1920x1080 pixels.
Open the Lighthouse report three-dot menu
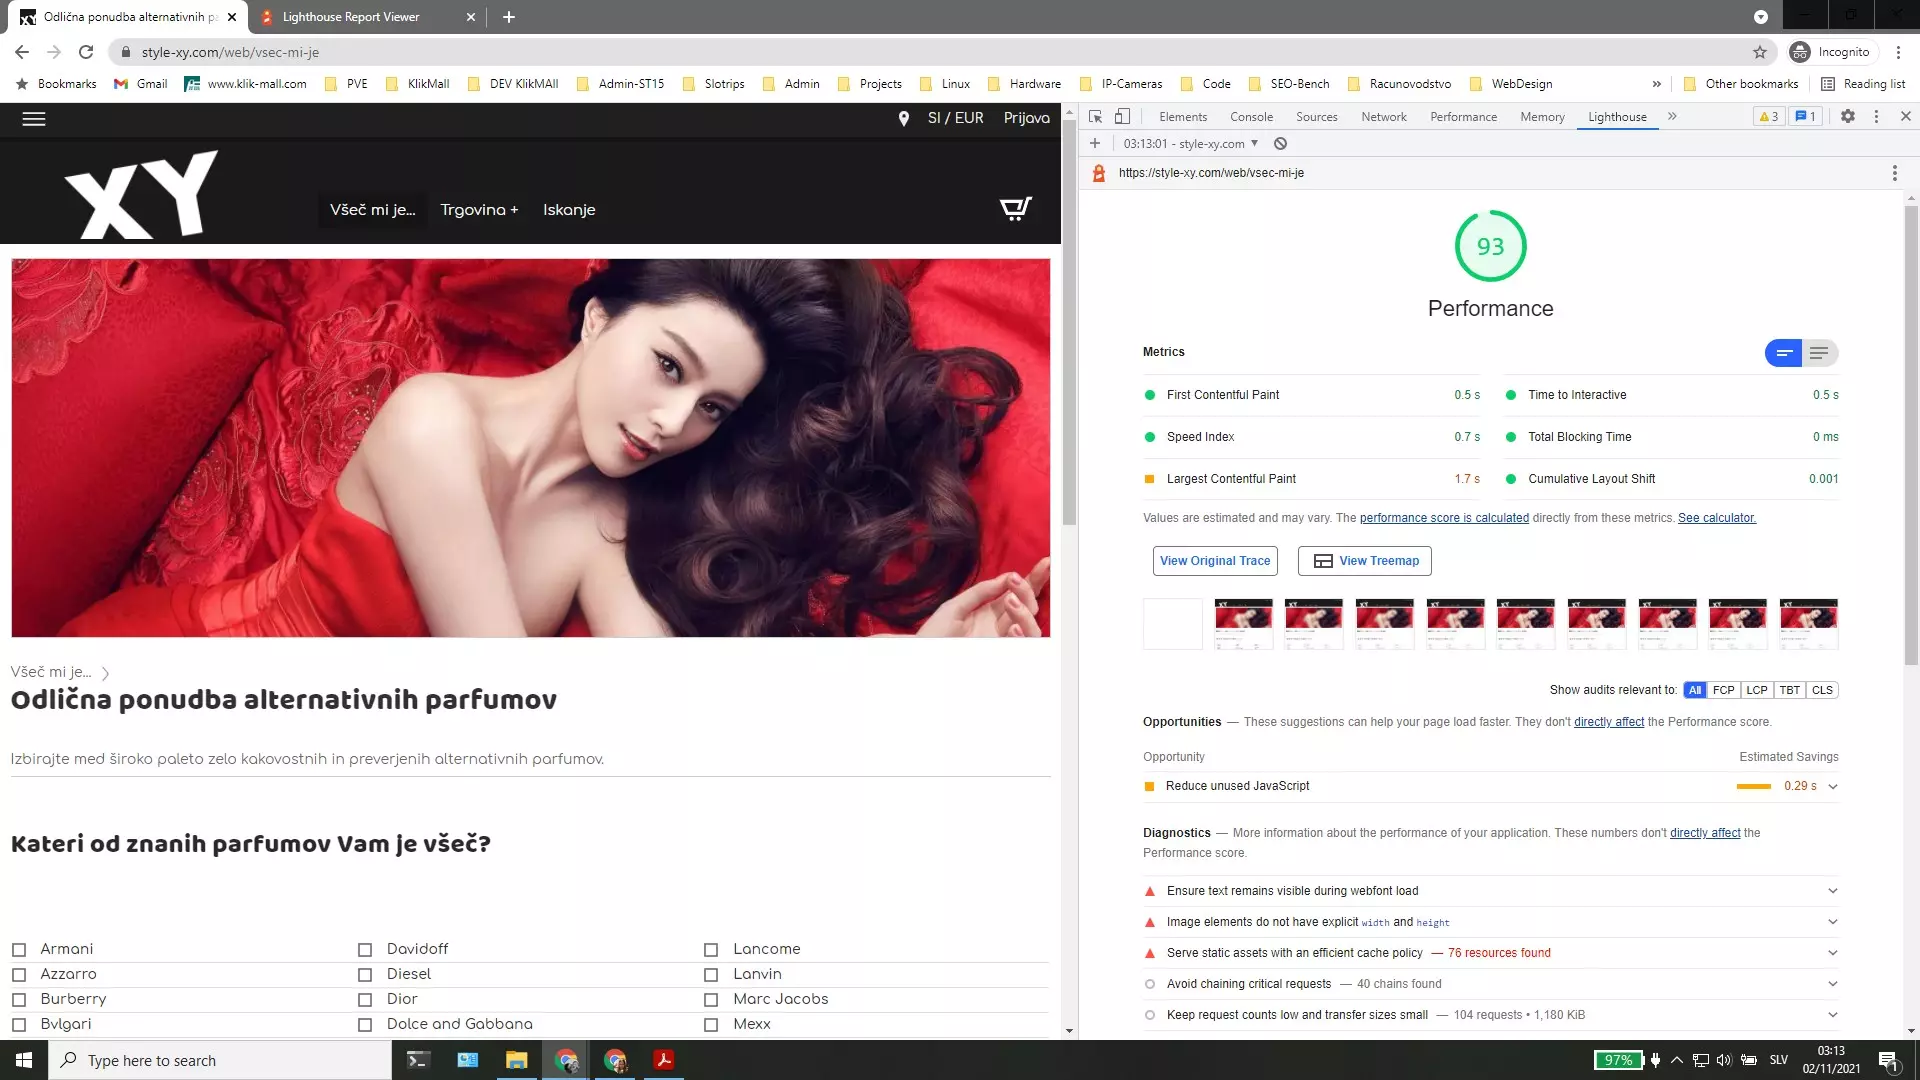click(1894, 173)
